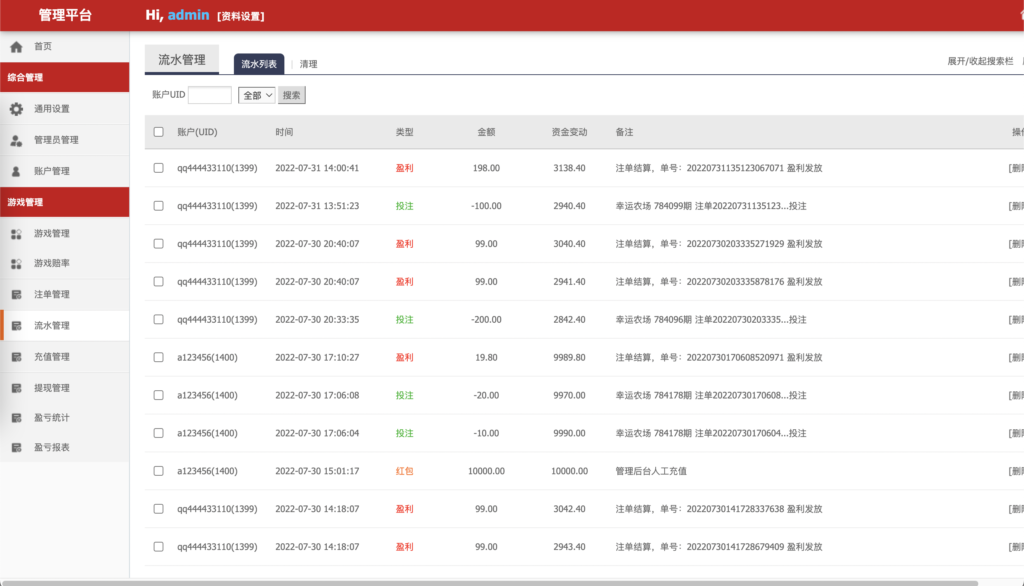Click the user icon for 账户管理
1024x586 pixels.
[x=16, y=171]
